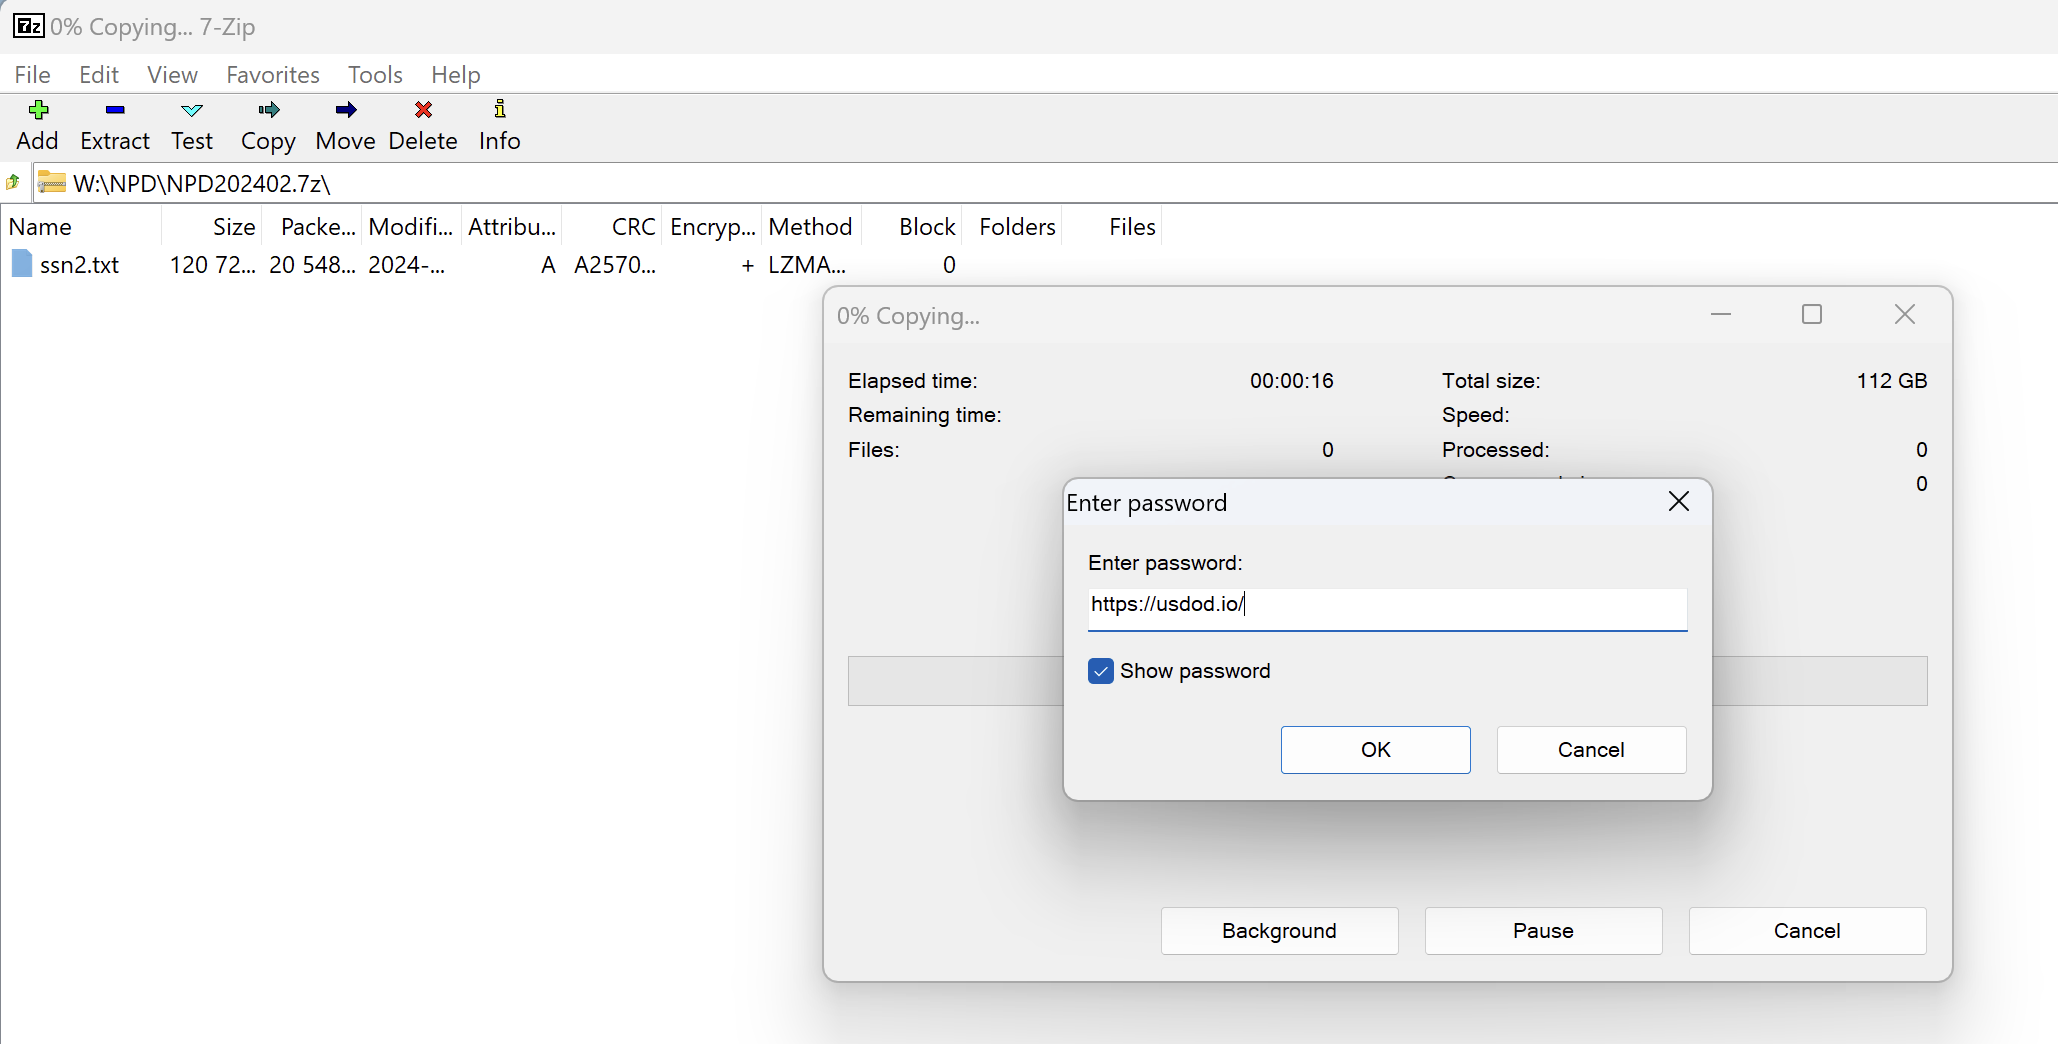The width and height of the screenshot is (2058, 1044).
Task: Click the Info toolbar icon
Action: click(x=500, y=109)
